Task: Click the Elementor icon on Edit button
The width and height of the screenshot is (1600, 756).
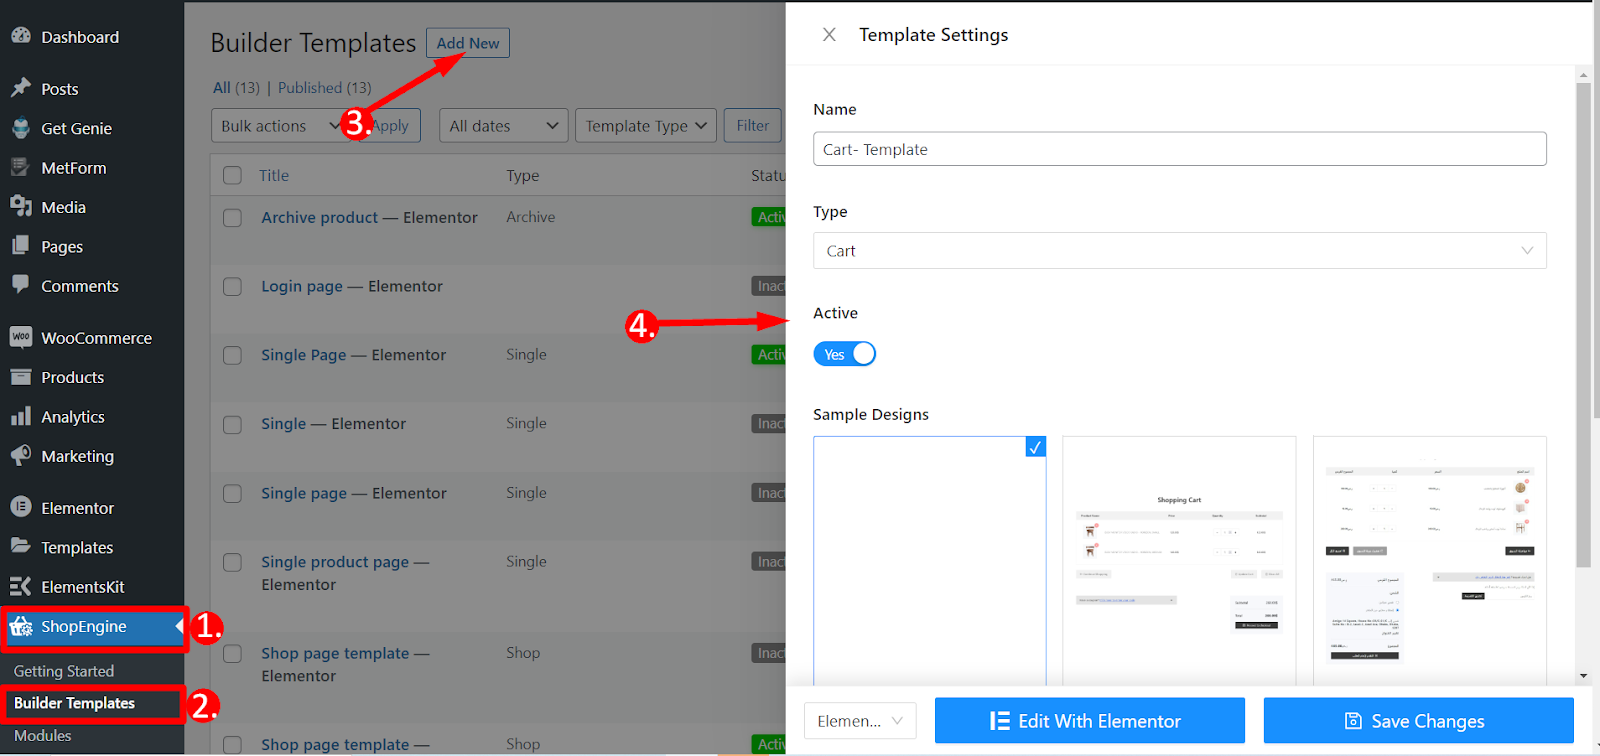Action: coord(1000,721)
